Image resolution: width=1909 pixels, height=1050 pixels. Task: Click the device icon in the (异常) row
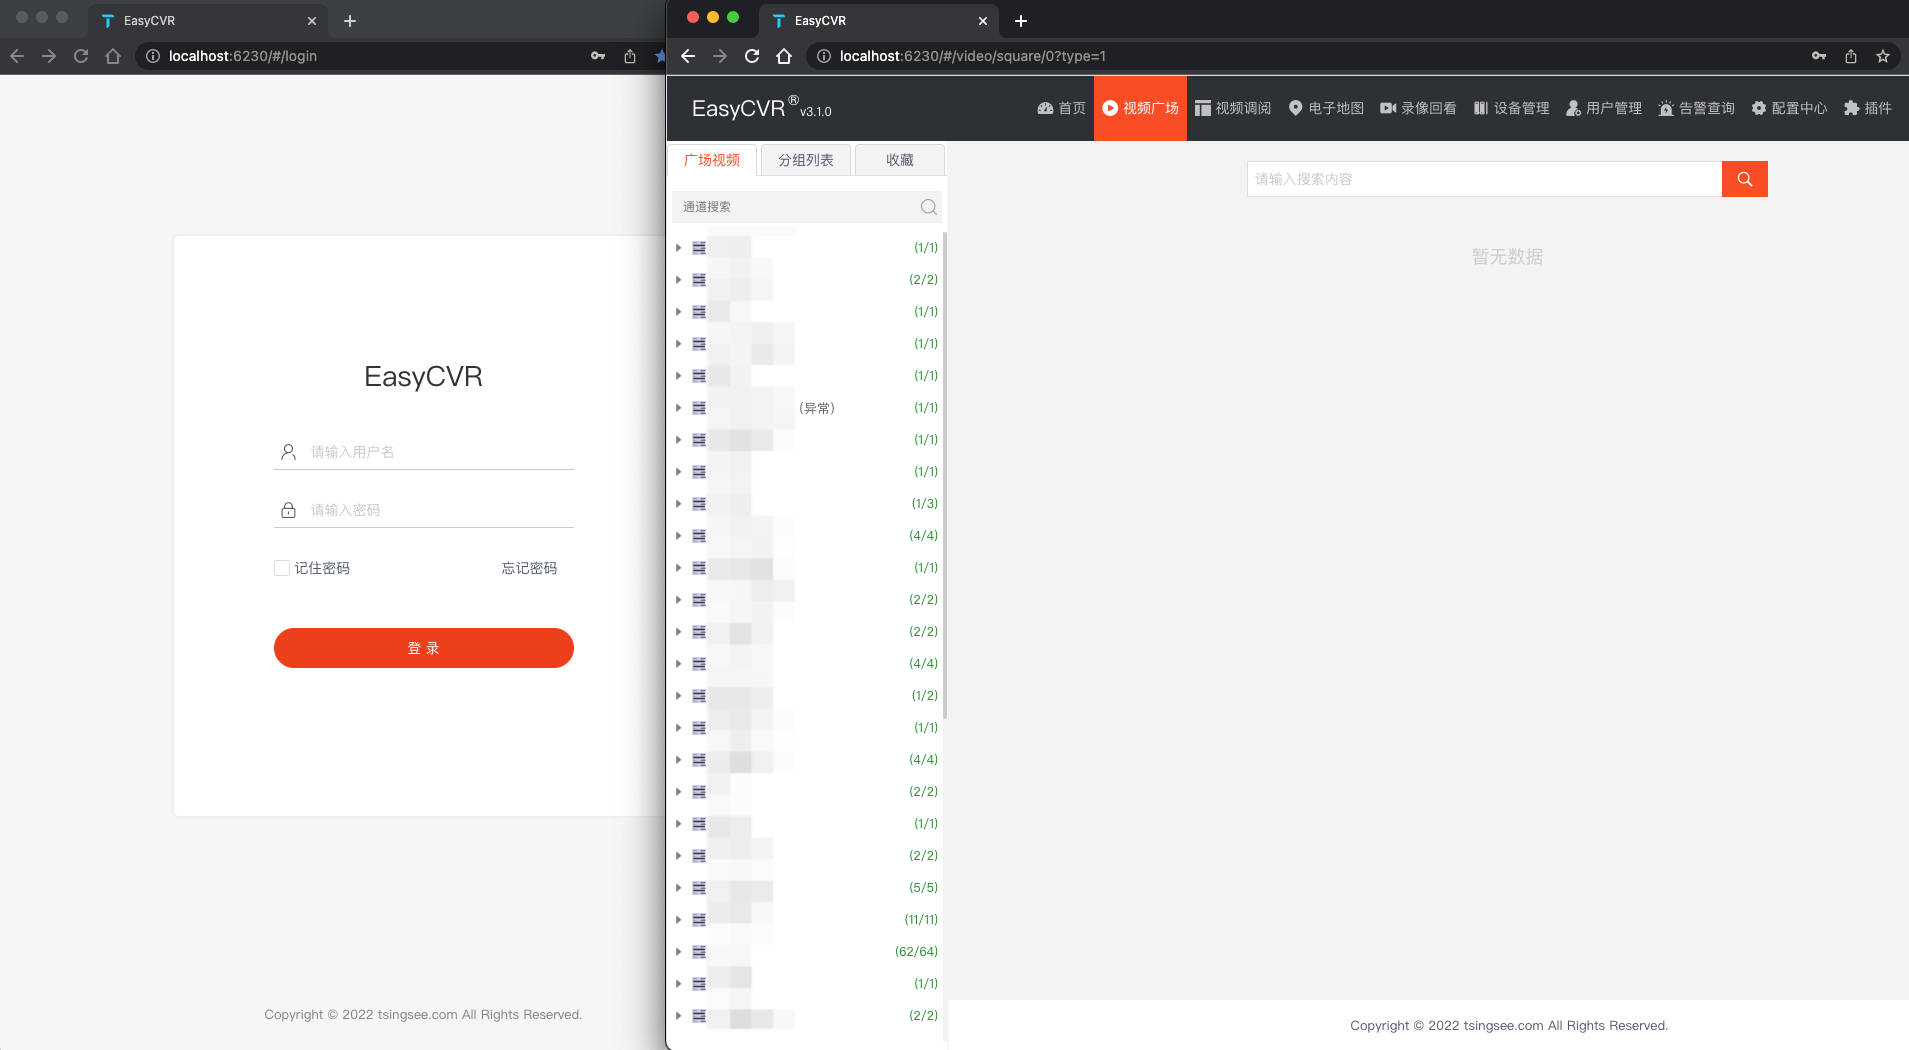pyautogui.click(x=699, y=408)
